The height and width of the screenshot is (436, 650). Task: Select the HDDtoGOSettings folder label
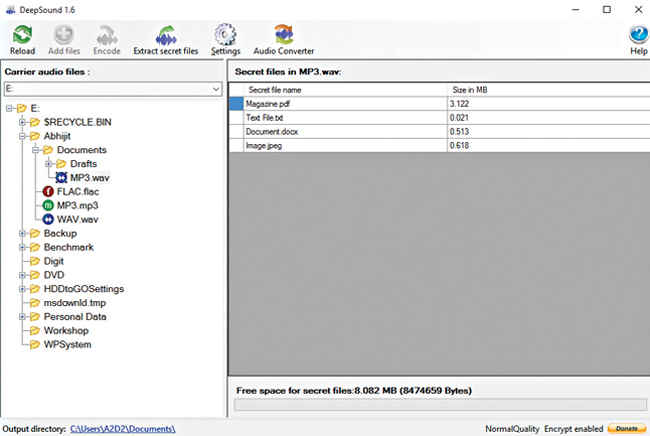(x=84, y=289)
